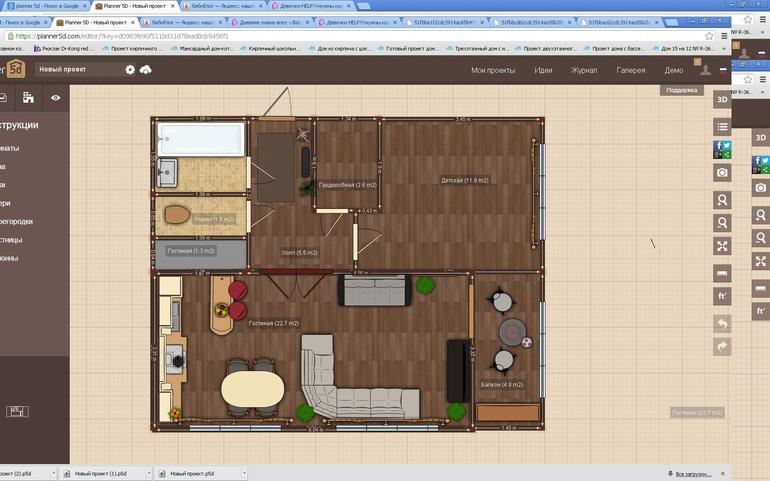
Task: Click the project name field Новый проект
Action: [79, 69]
